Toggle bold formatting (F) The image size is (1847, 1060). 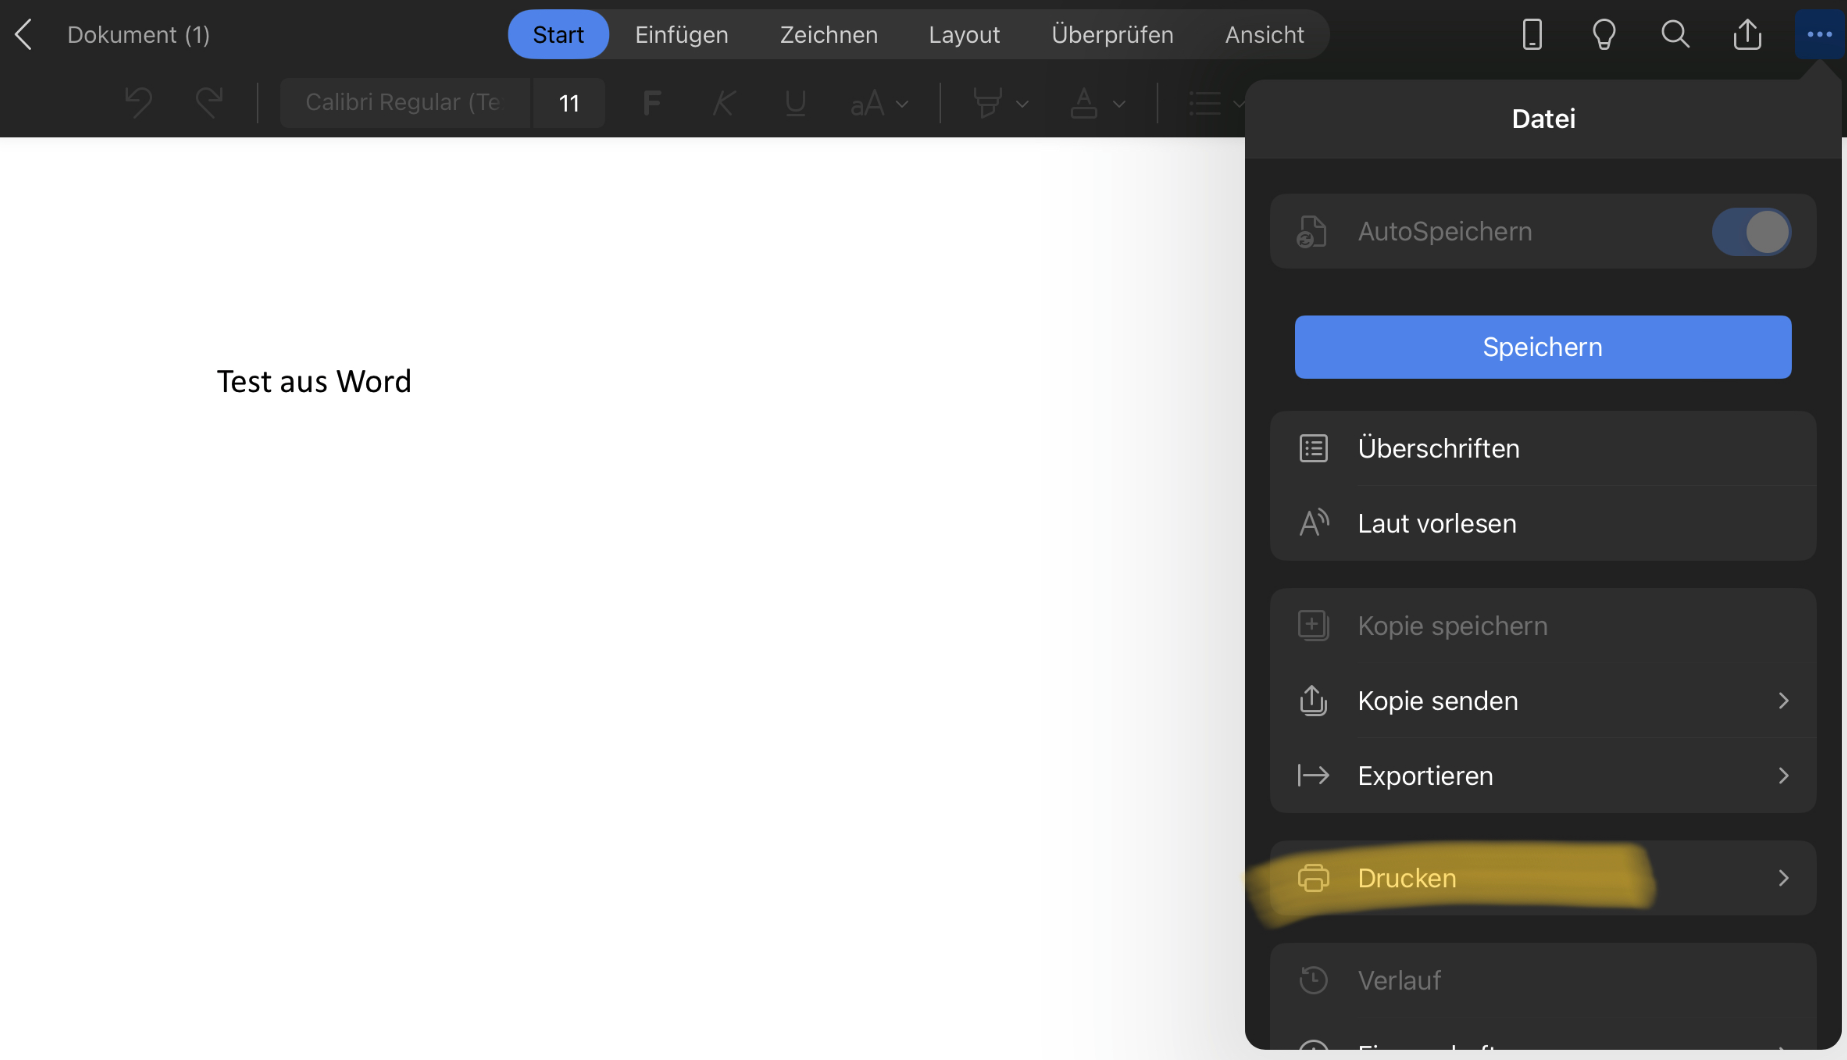click(x=651, y=103)
